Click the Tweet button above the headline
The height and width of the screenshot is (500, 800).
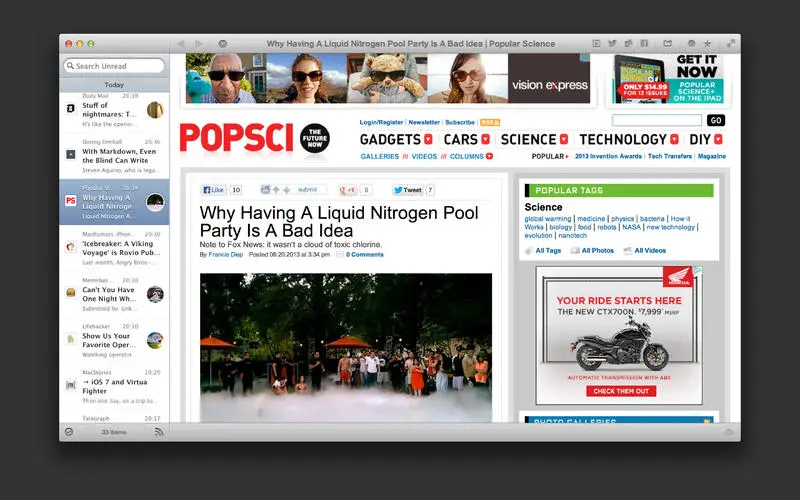pos(407,190)
